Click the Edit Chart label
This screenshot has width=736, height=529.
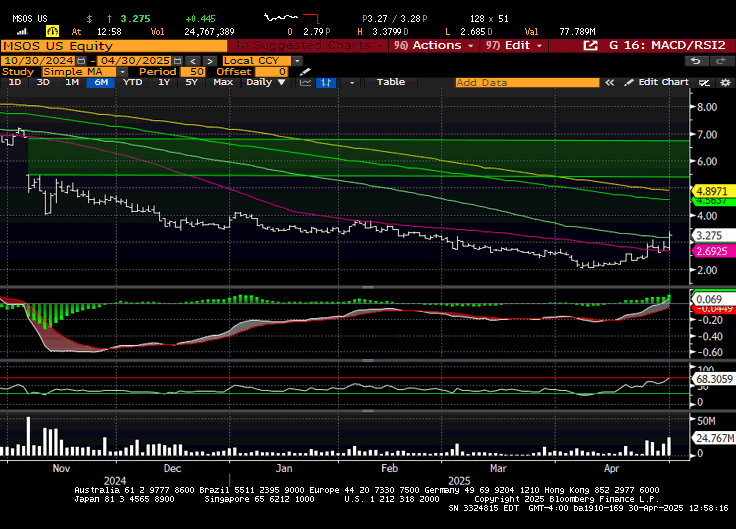coord(663,82)
